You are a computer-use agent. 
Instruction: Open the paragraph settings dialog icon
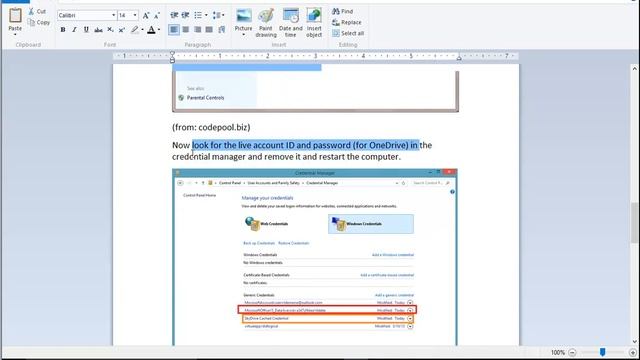[222, 29]
